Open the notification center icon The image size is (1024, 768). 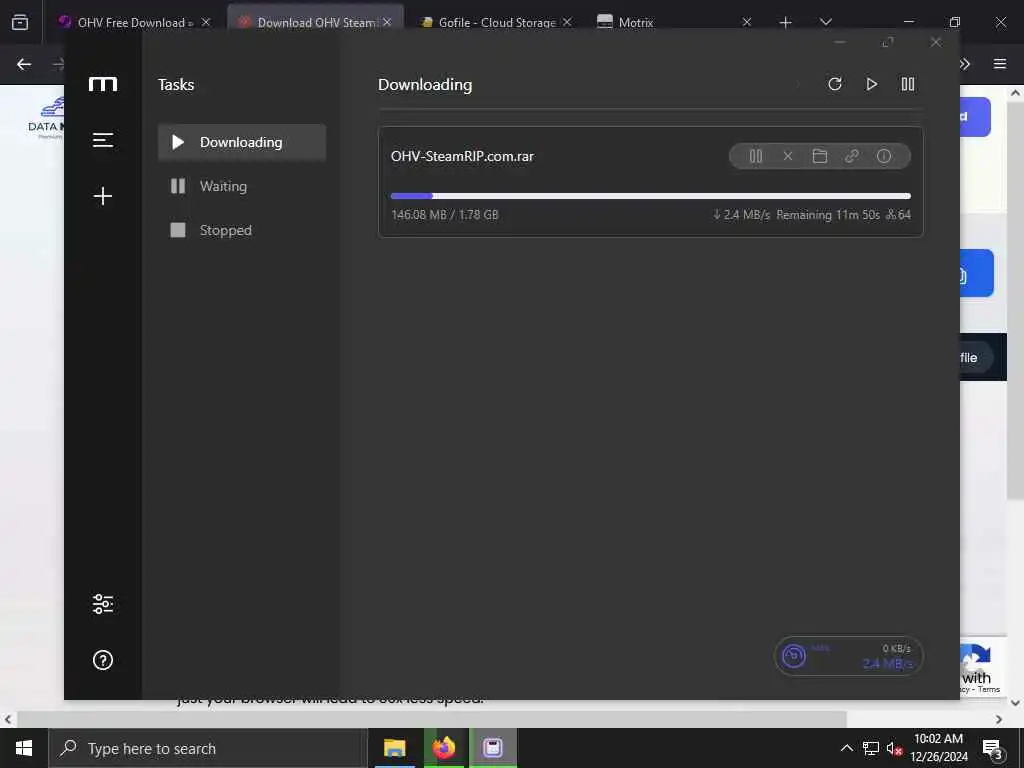(992, 749)
